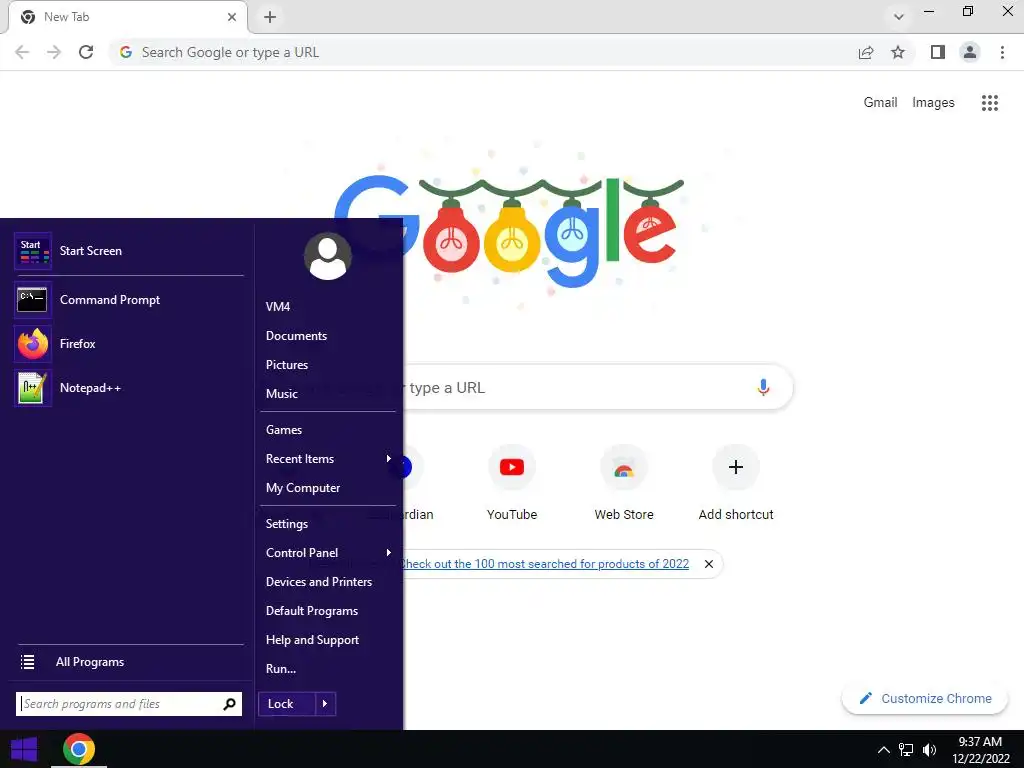The image size is (1024, 768).
Task: Click the Customize Chrome button
Action: tap(925, 698)
